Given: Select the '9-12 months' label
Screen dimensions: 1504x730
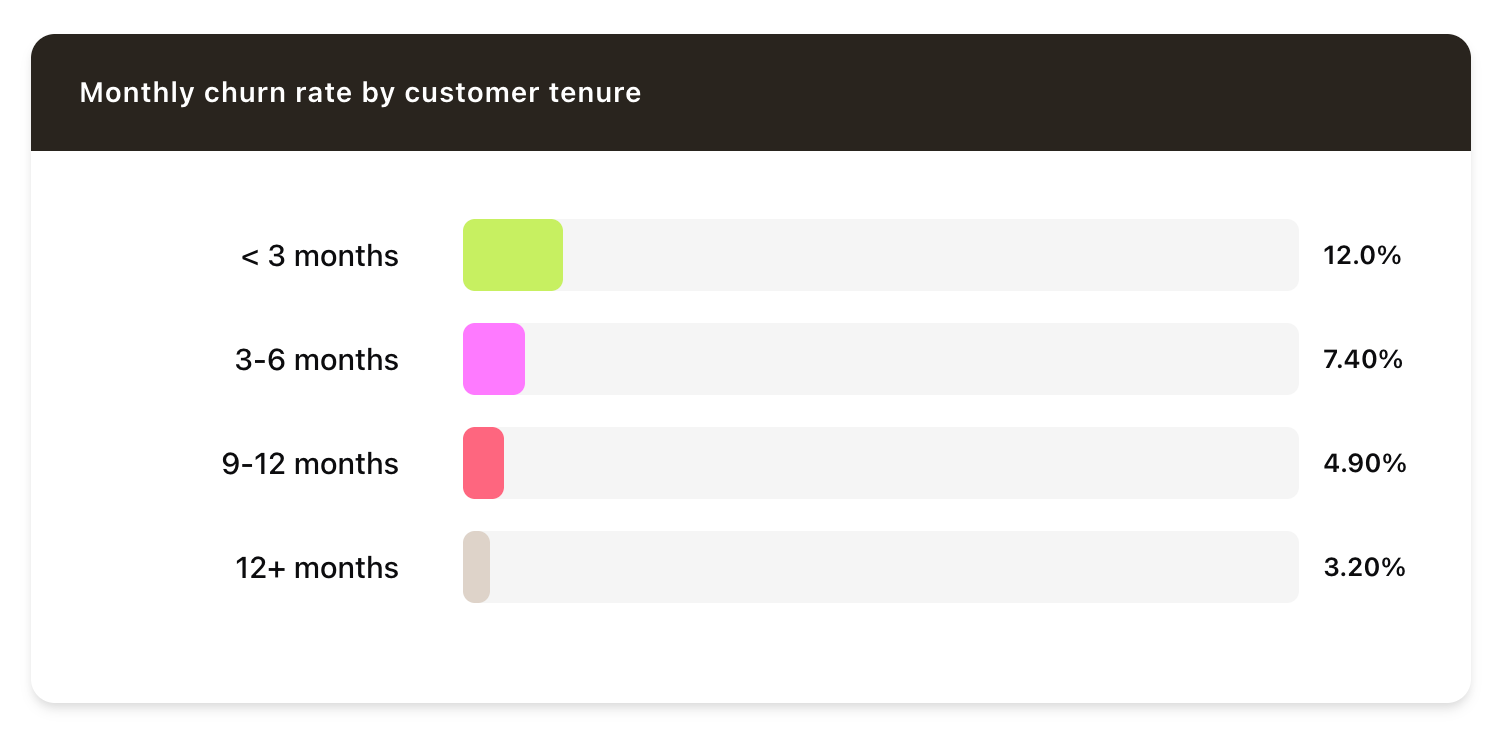Looking at the screenshot, I should 310,464.
